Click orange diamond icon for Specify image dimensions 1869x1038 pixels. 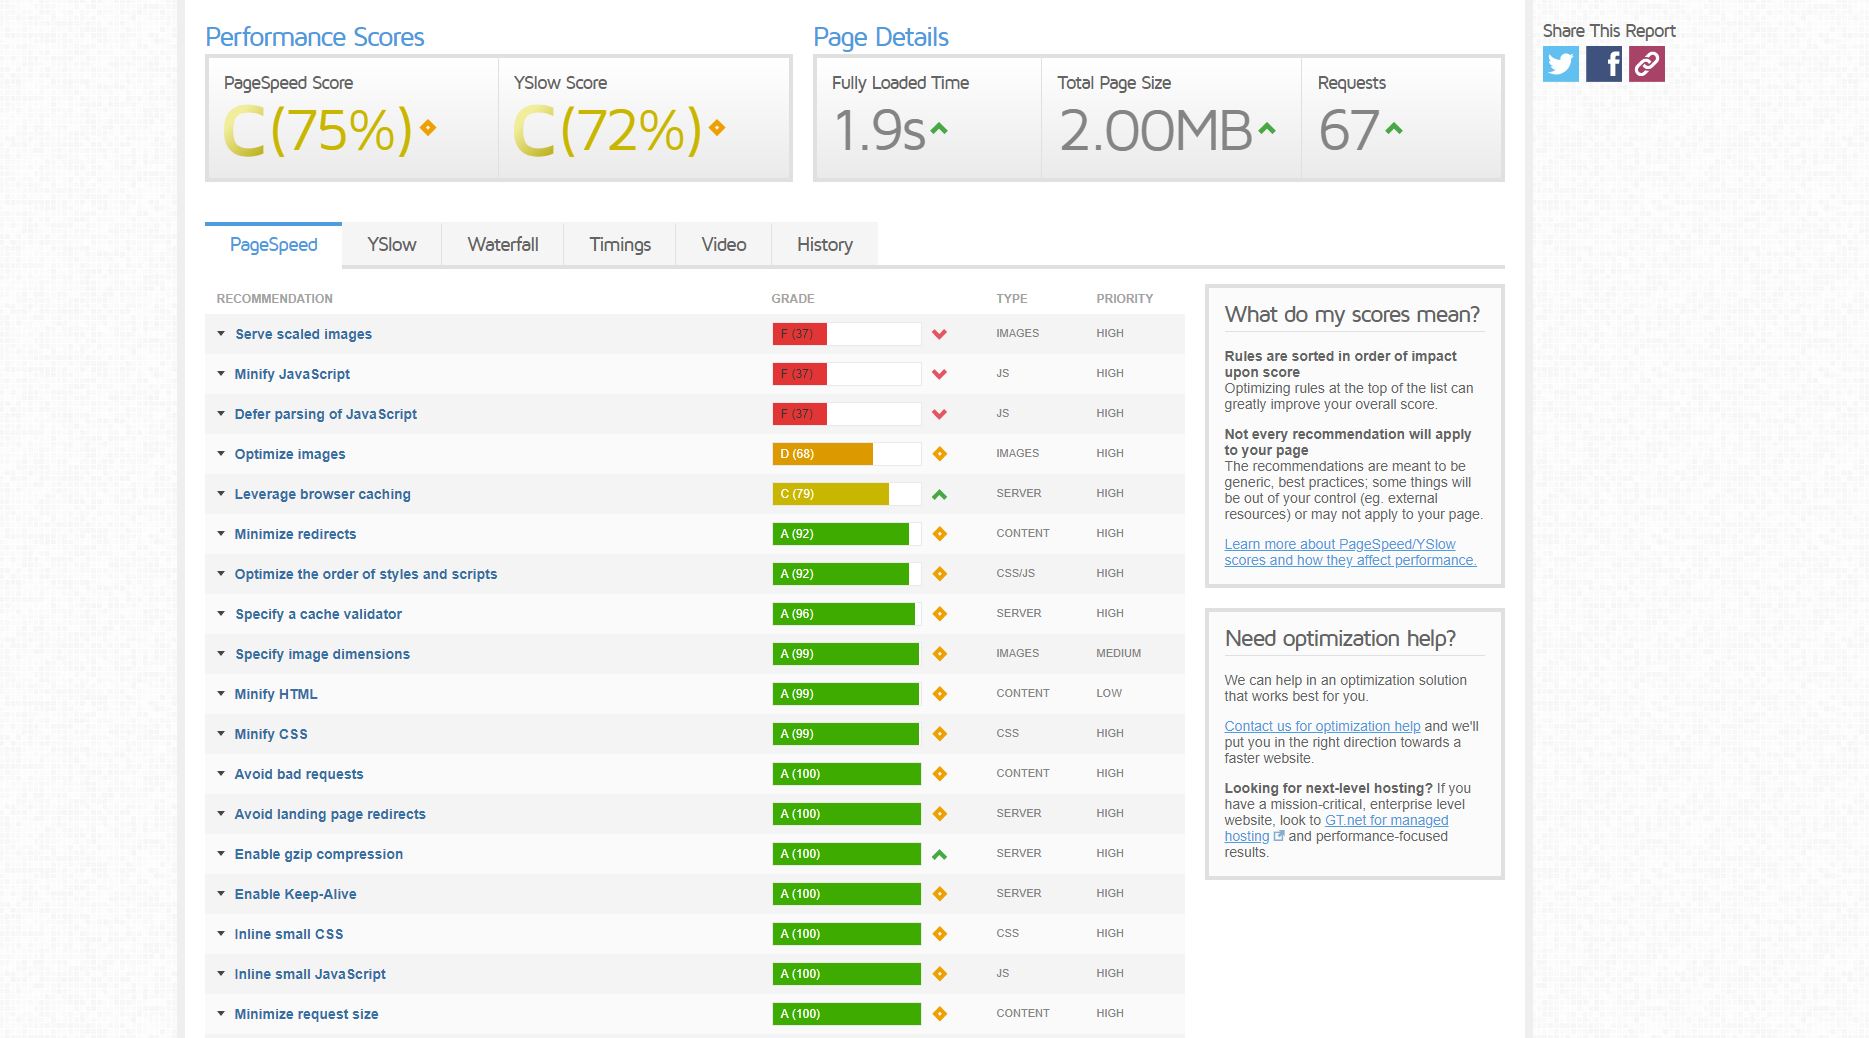[x=939, y=654]
